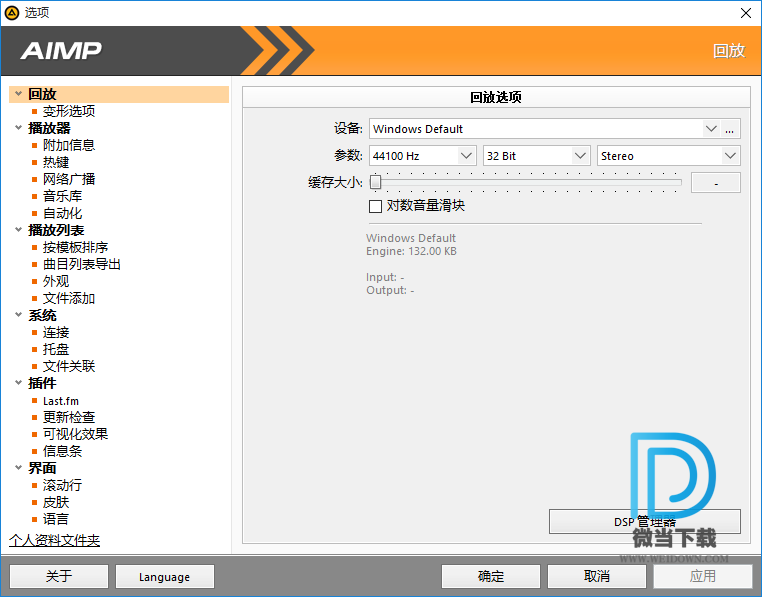
Task: Open the 托盘 settings page
Action: coord(56,349)
